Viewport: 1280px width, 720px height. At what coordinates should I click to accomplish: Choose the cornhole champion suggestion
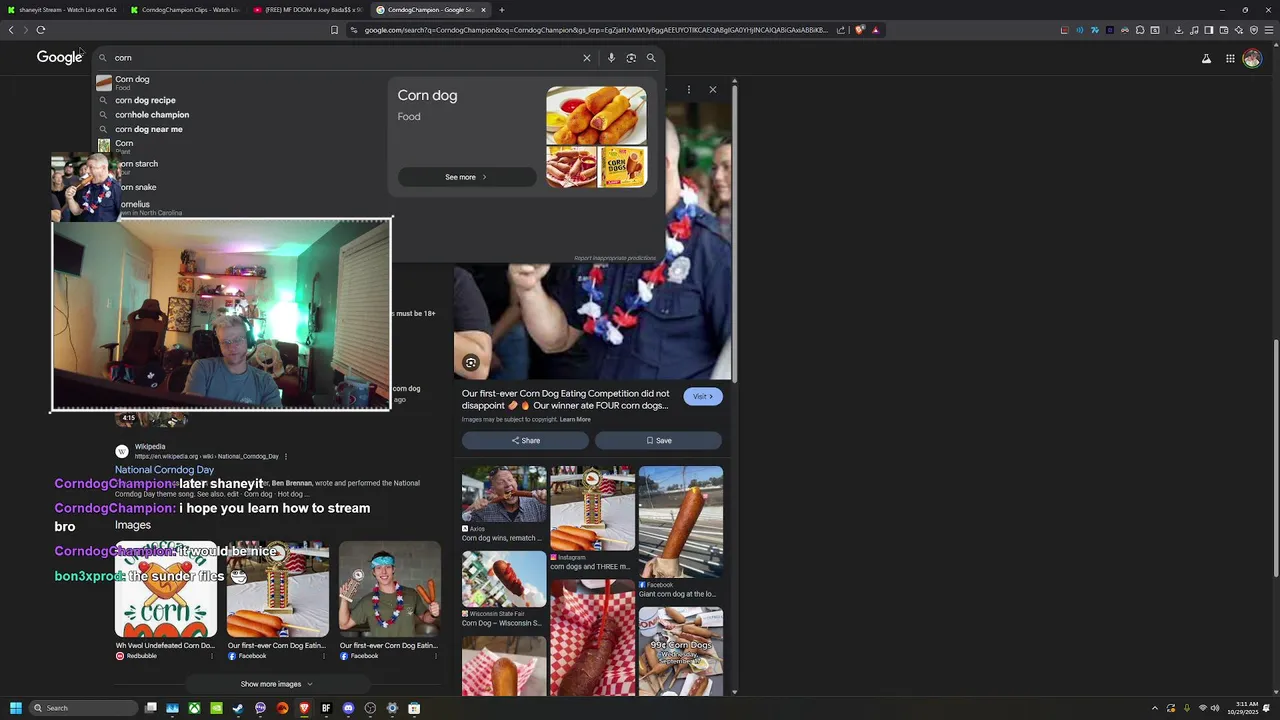pos(237,115)
